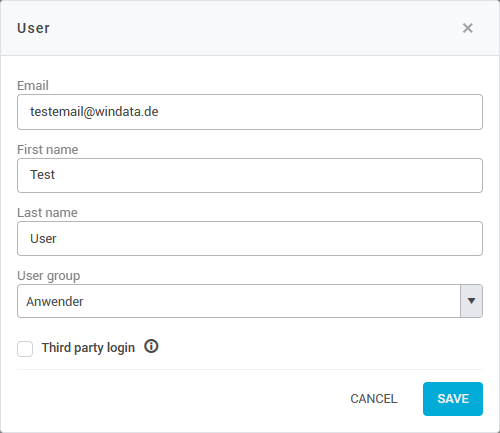Click the info icon beside Third party login
This screenshot has height=433, width=500.
click(151, 347)
